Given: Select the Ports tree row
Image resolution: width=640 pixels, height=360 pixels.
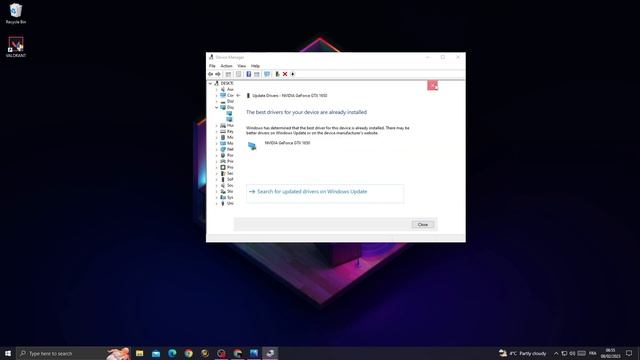Looking at the screenshot, I should pos(227,156).
